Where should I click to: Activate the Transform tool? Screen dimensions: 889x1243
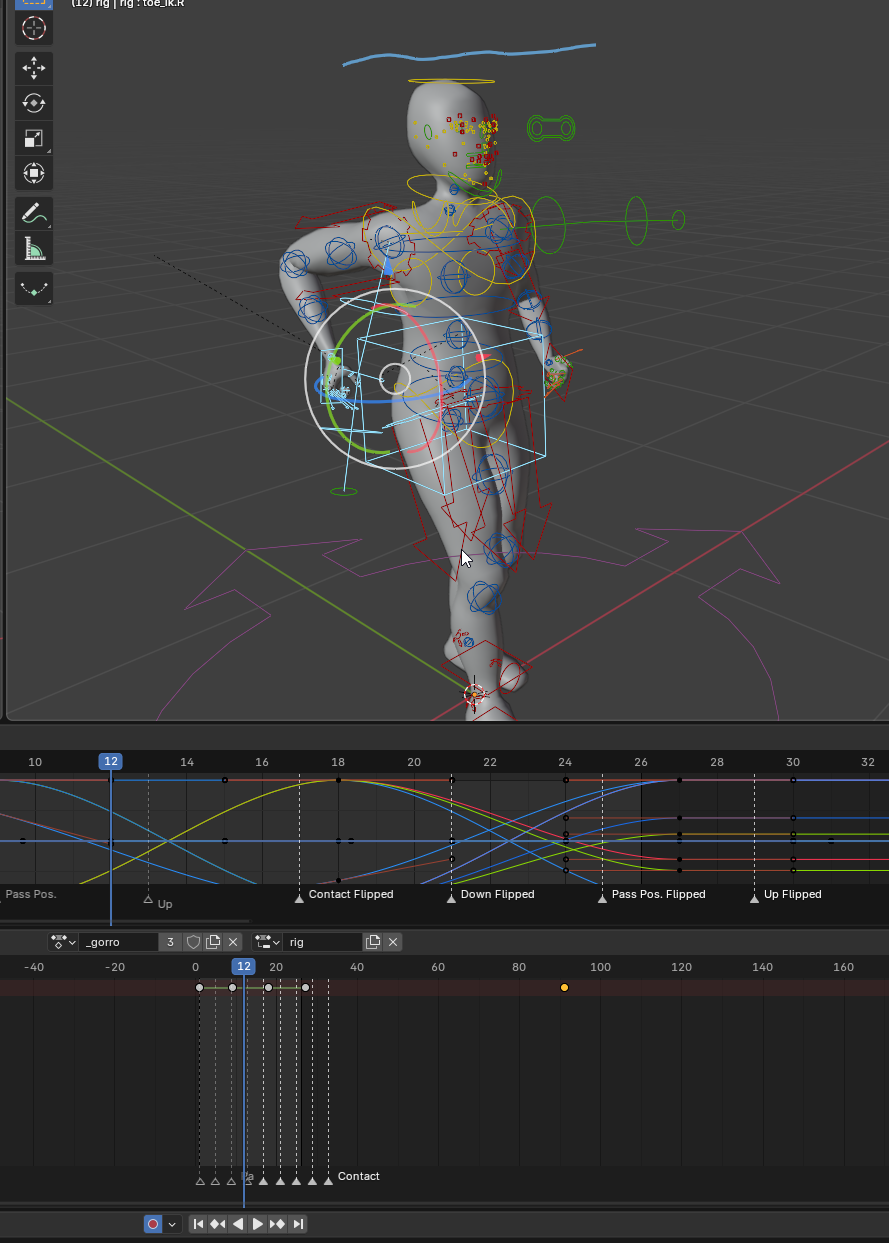point(34,173)
